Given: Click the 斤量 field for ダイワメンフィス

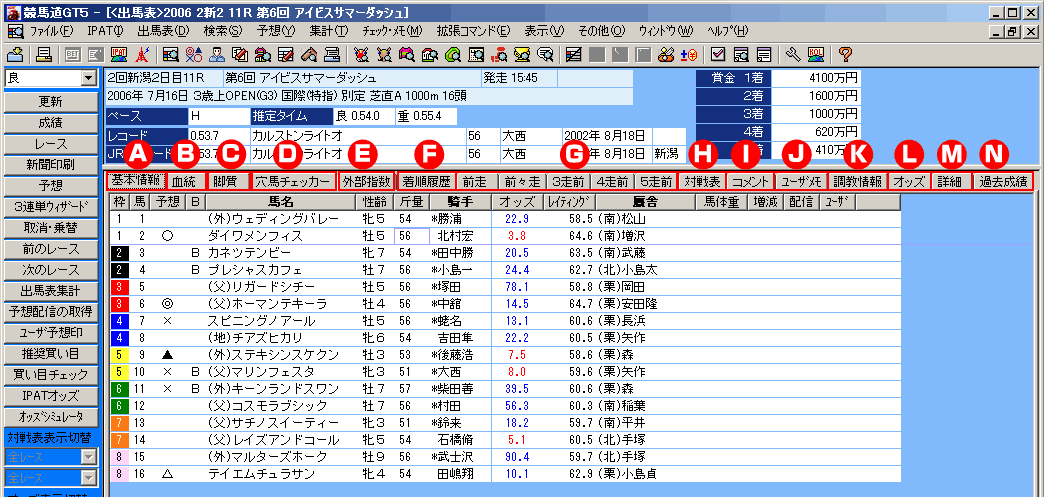Looking at the screenshot, I should click(x=406, y=236).
